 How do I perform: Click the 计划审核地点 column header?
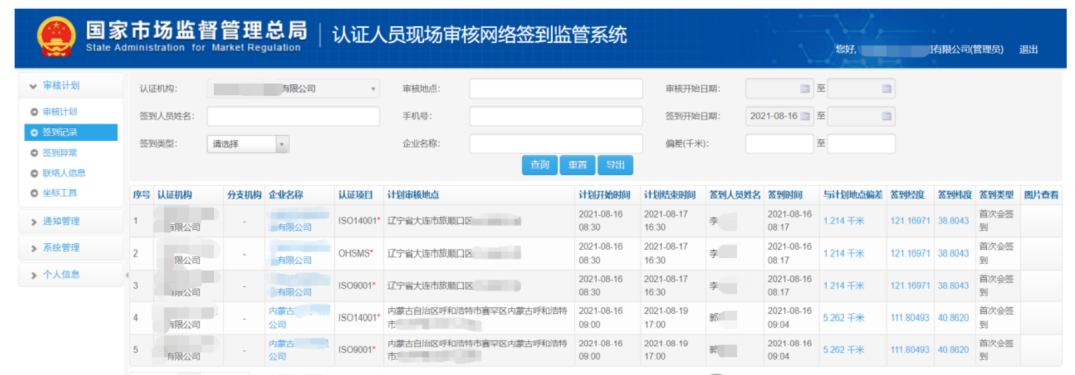pyautogui.click(x=413, y=195)
